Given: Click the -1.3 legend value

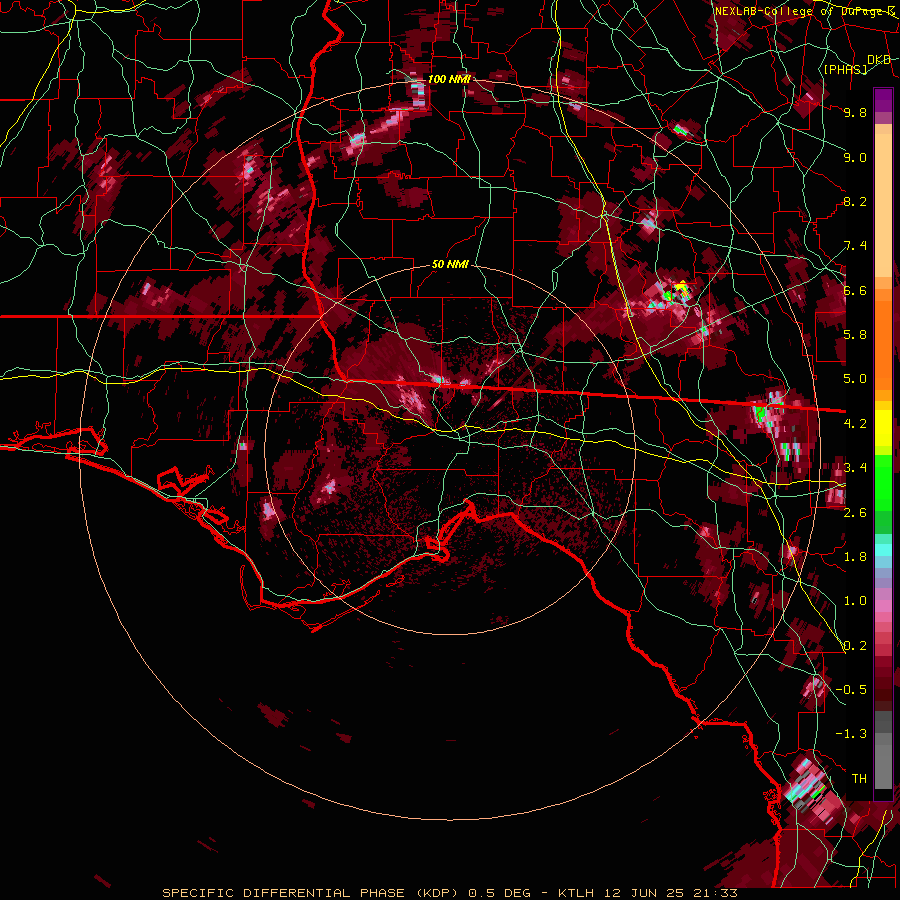Looking at the screenshot, I should pyautogui.click(x=851, y=734).
